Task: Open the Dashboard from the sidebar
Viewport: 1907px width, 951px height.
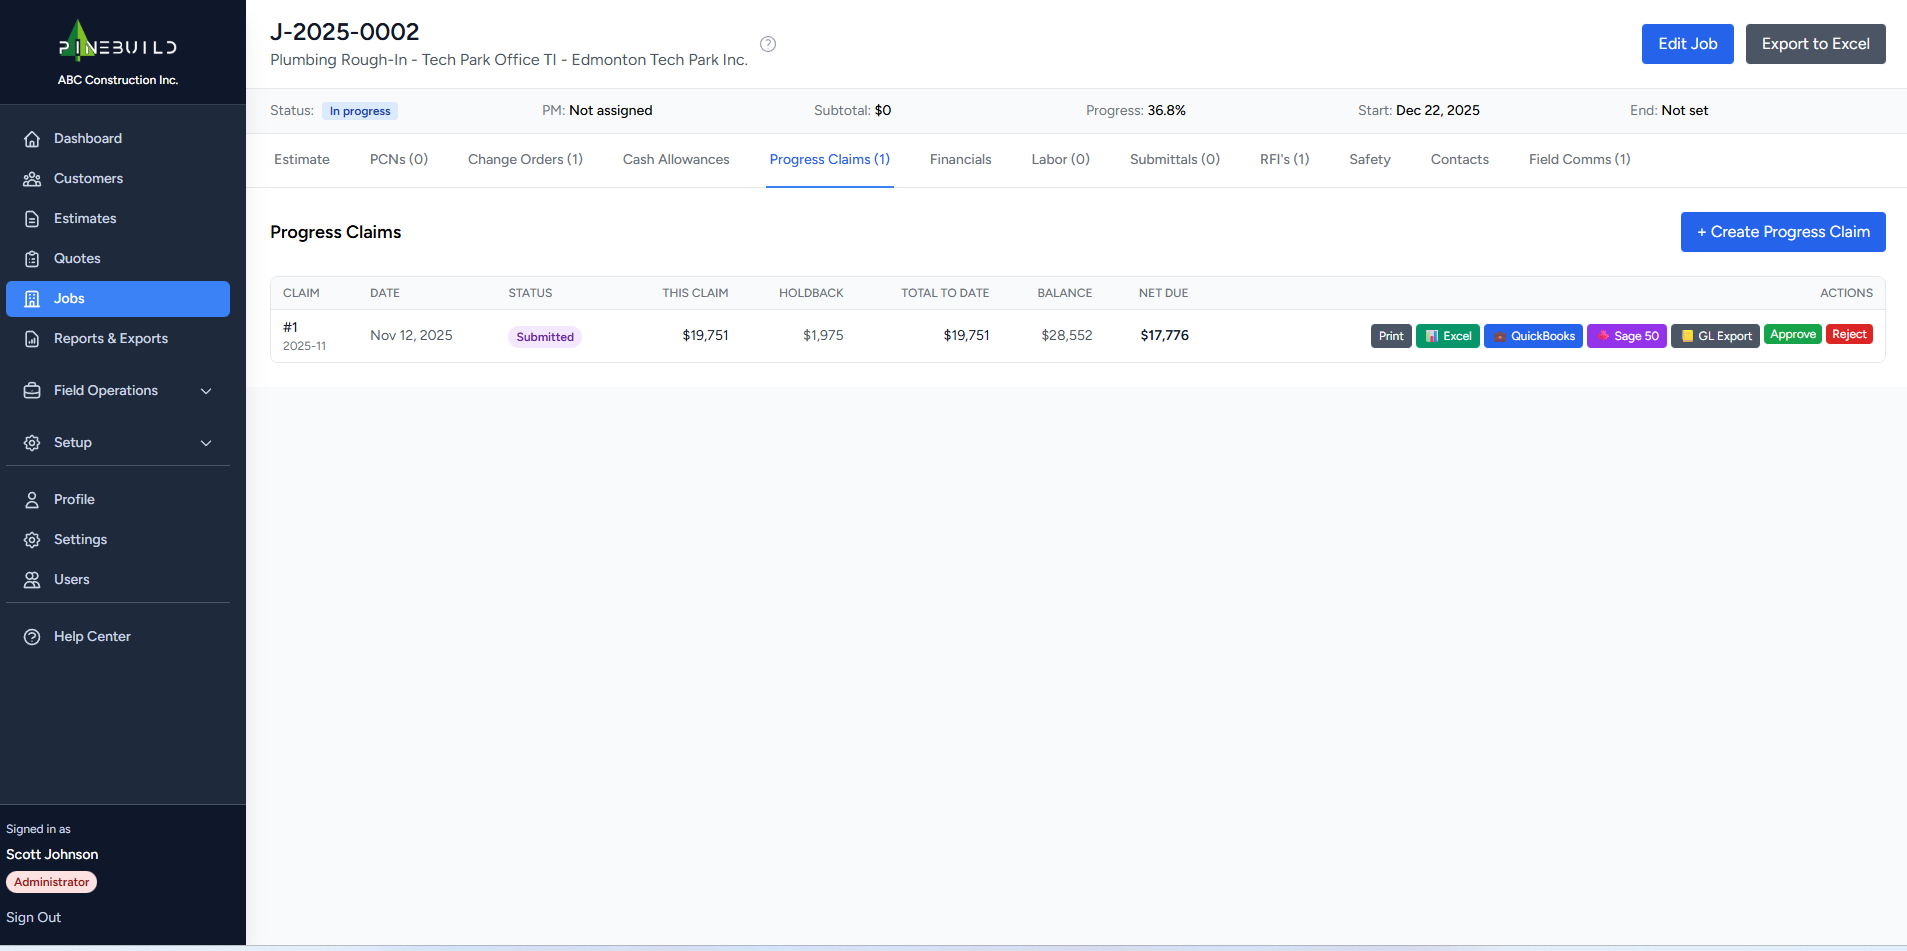Action: [x=88, y=138]
